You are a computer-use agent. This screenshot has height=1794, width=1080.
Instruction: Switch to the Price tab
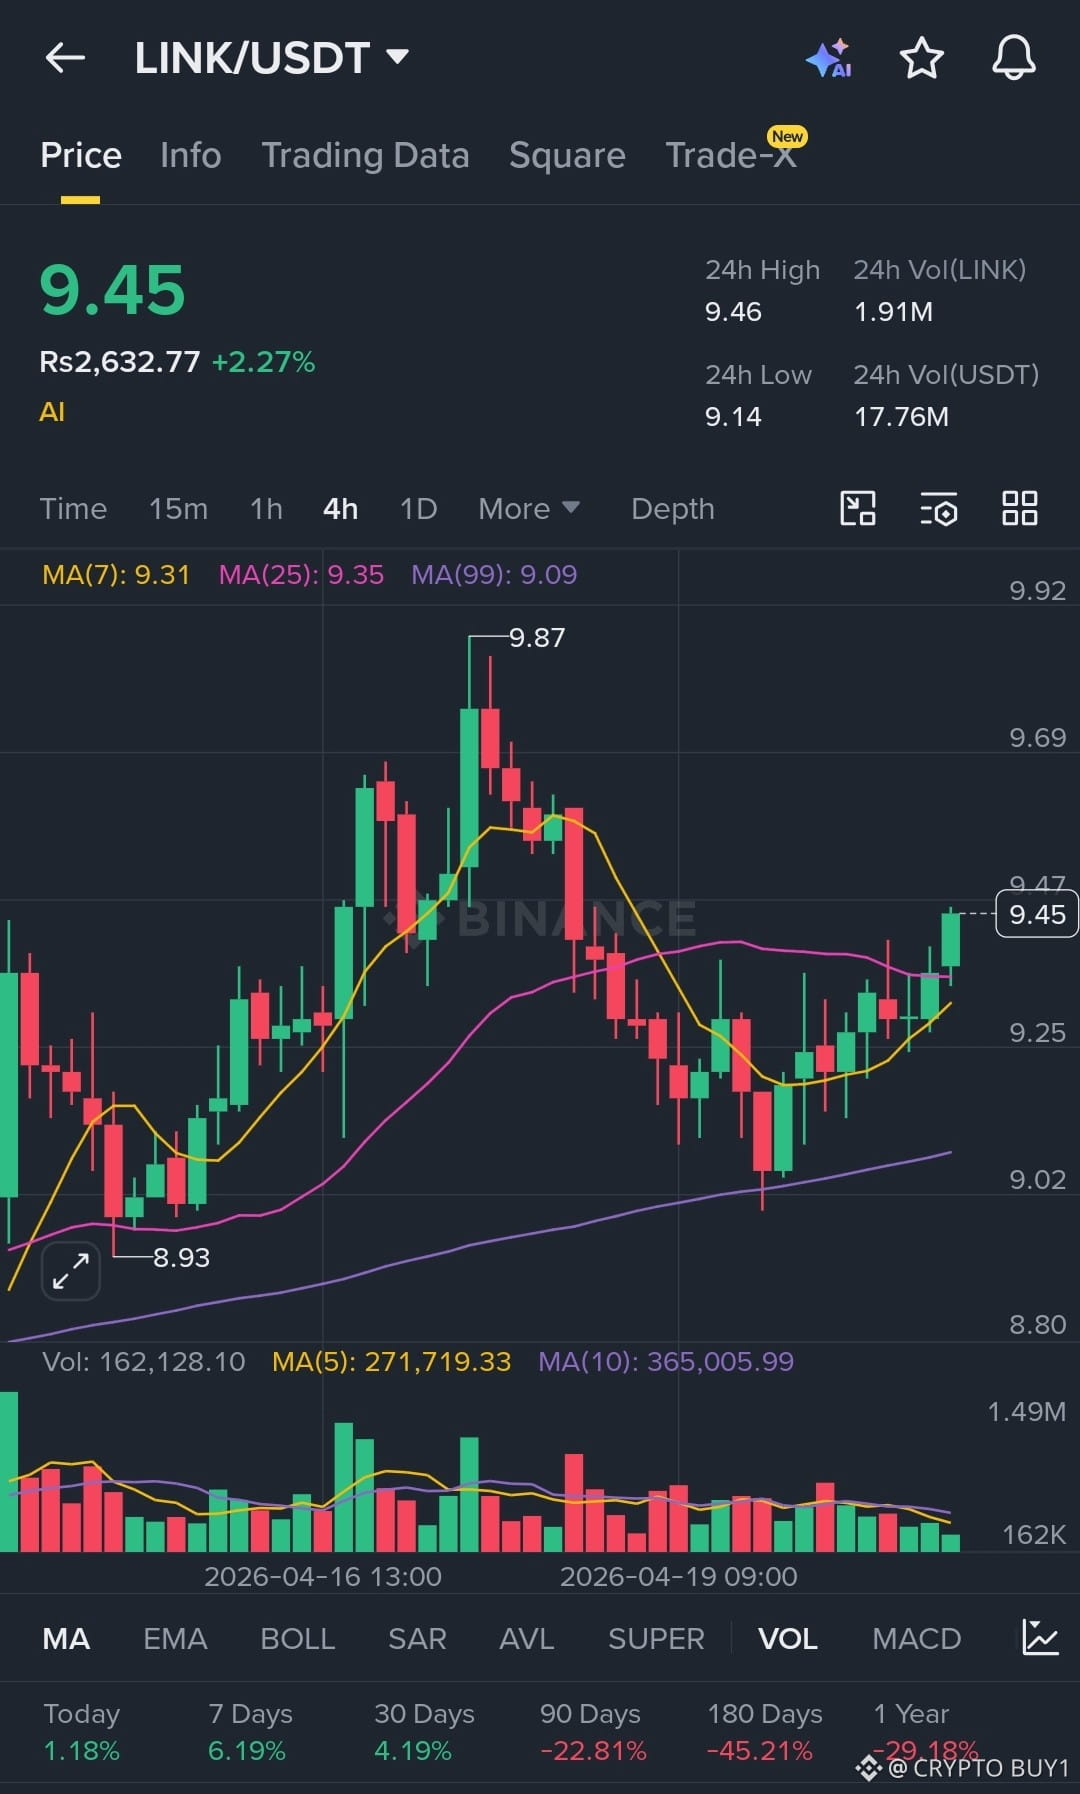pyautogui.click(x=81, y=155)
